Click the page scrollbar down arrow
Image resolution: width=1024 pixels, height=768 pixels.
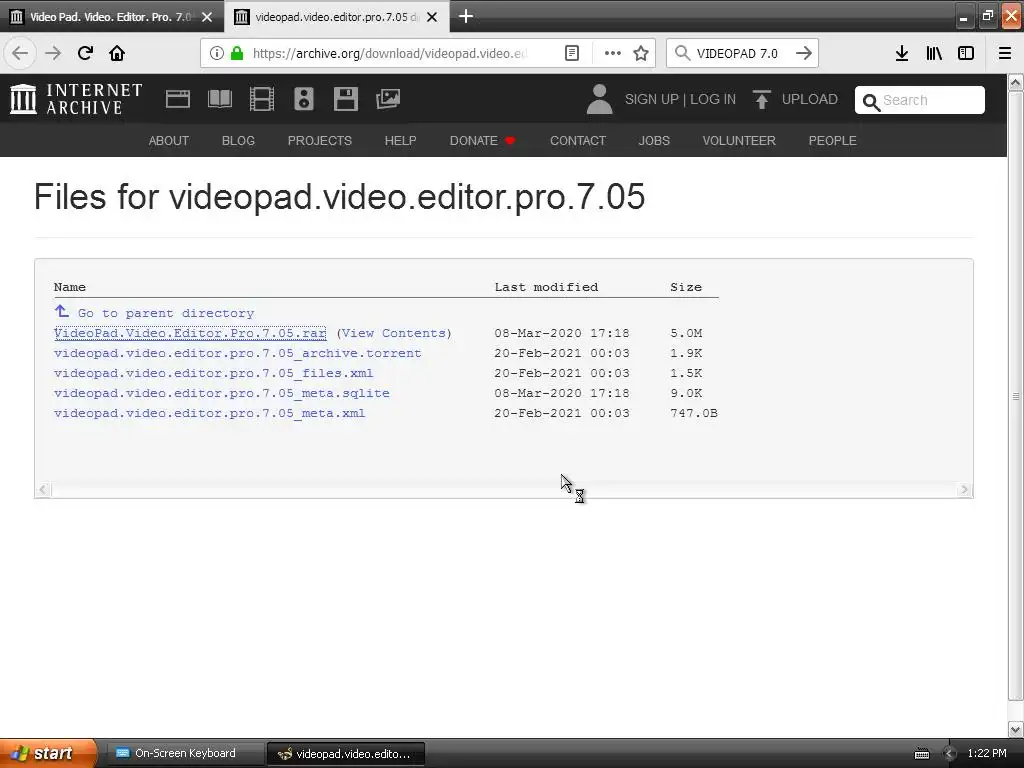click(x=1016, y=729)
